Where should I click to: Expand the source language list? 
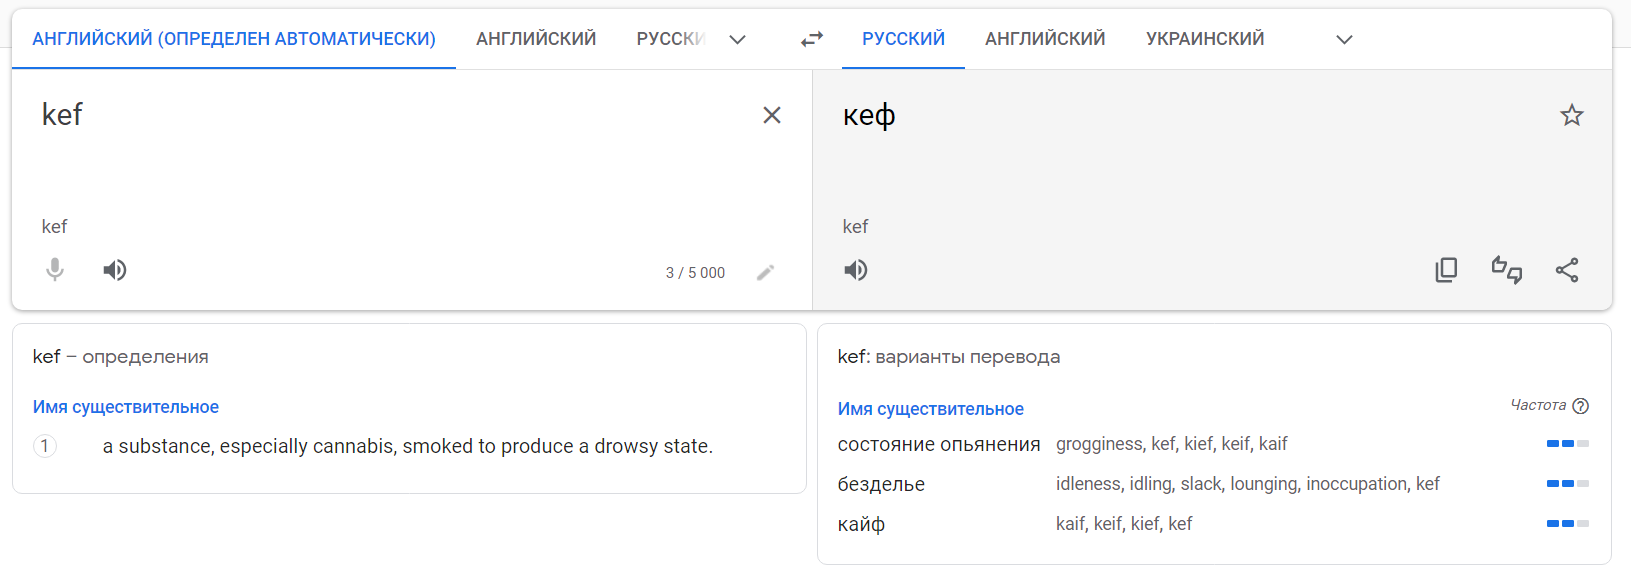[737, 40]
